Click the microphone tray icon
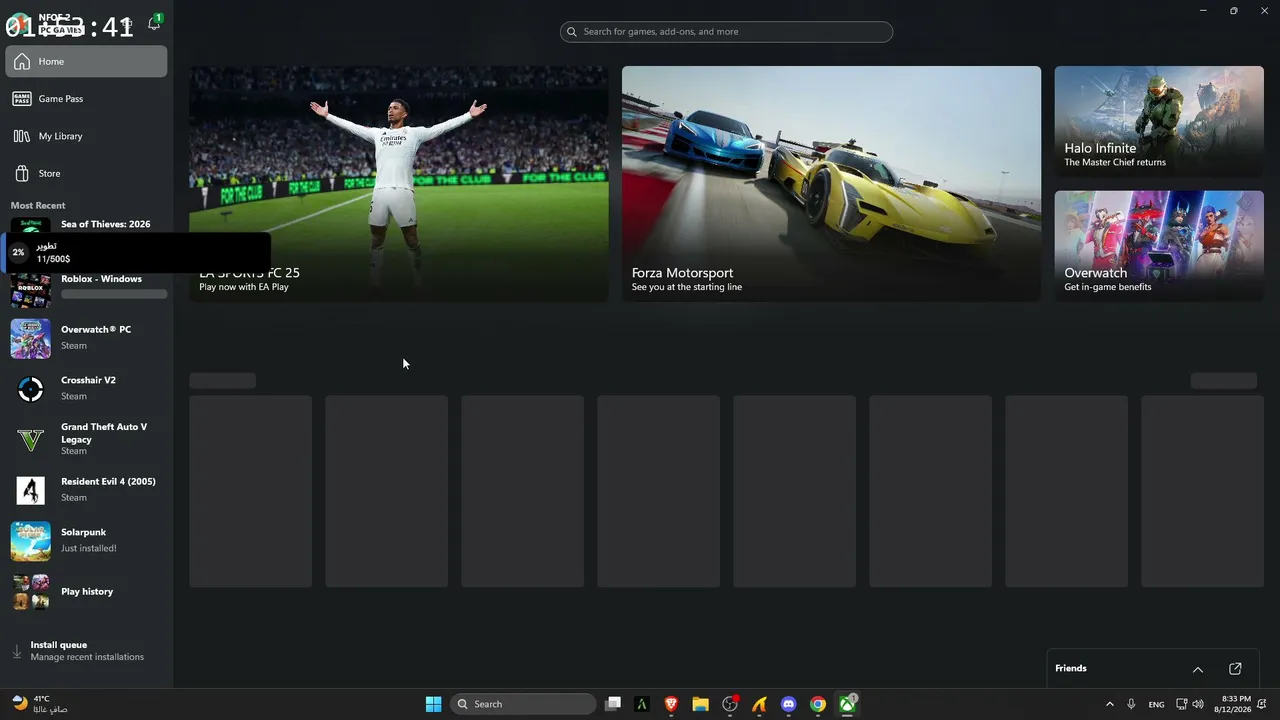 click(x=1131, y=704)
